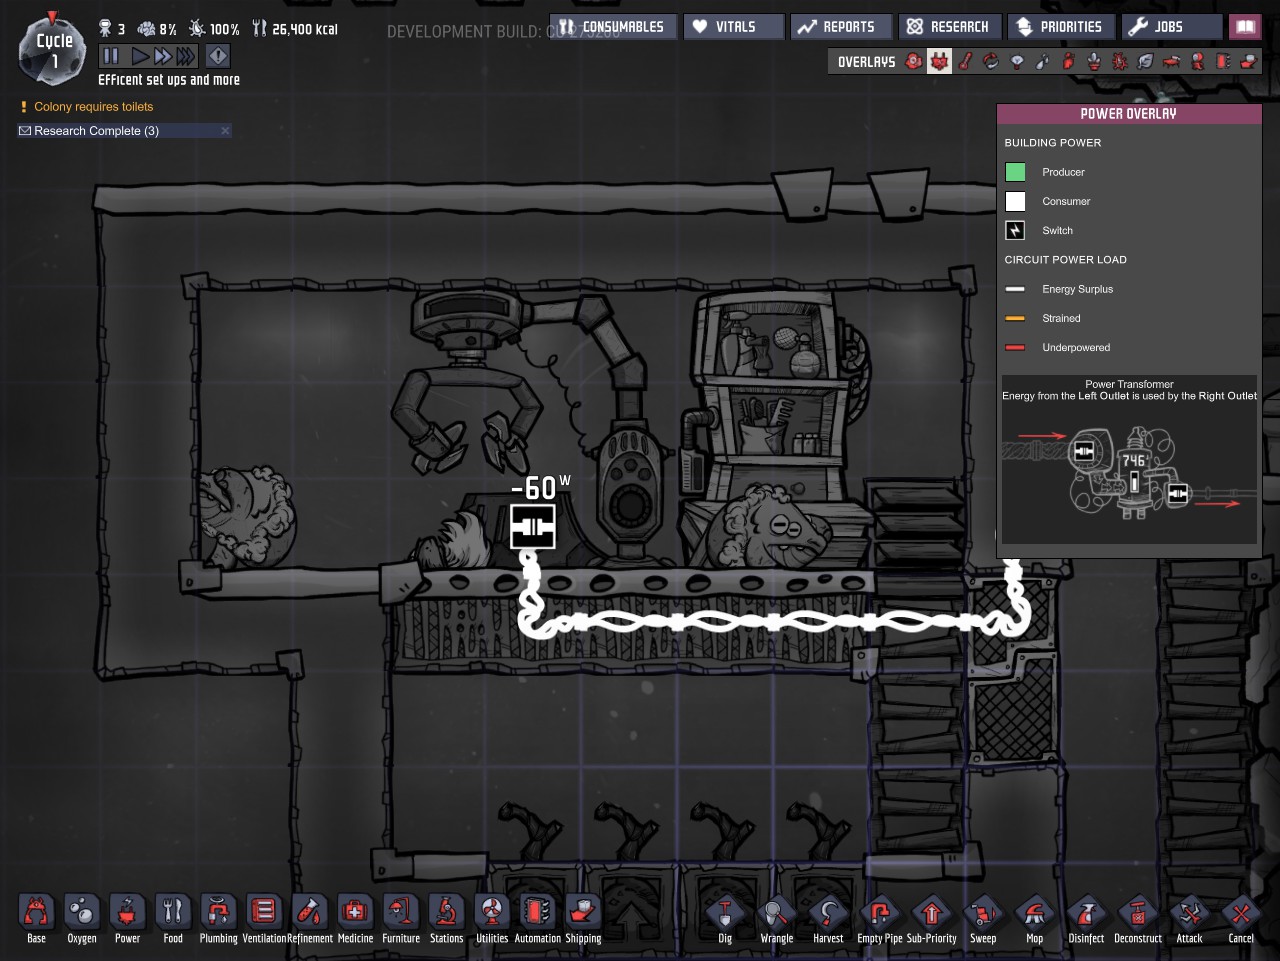Select the Cancel tool
Screen dimensions: 1280x961
(1241, 919)
